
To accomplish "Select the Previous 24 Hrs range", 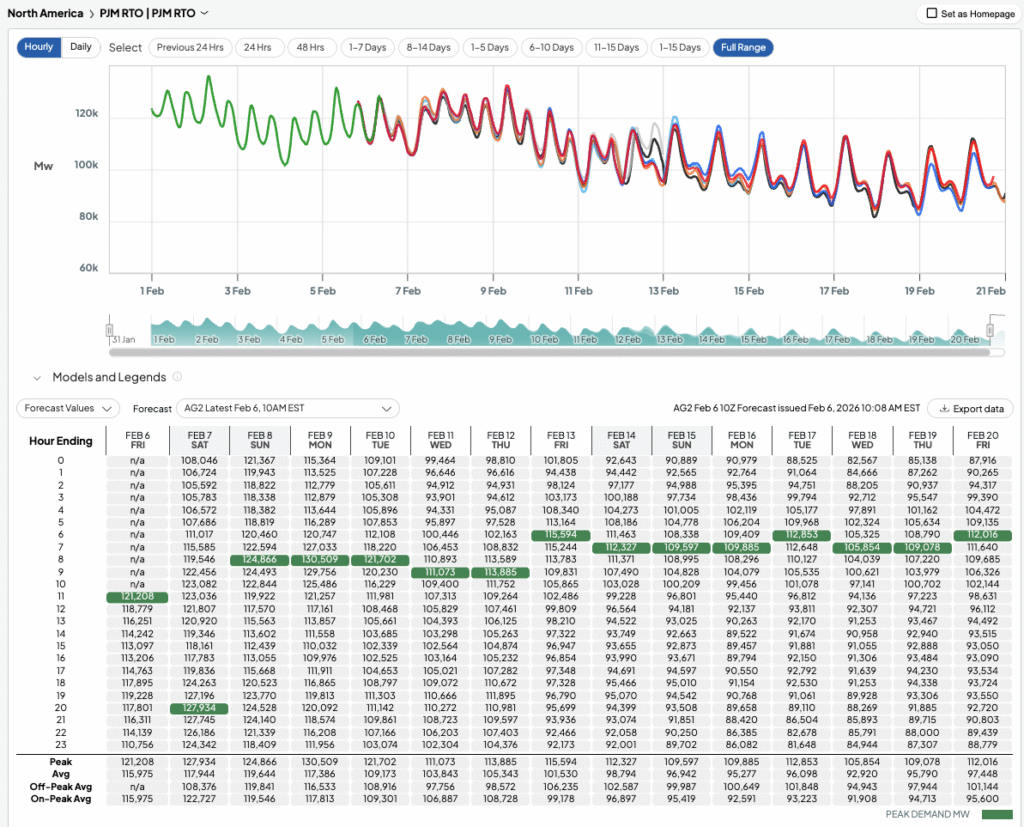I will click(190, 47).
